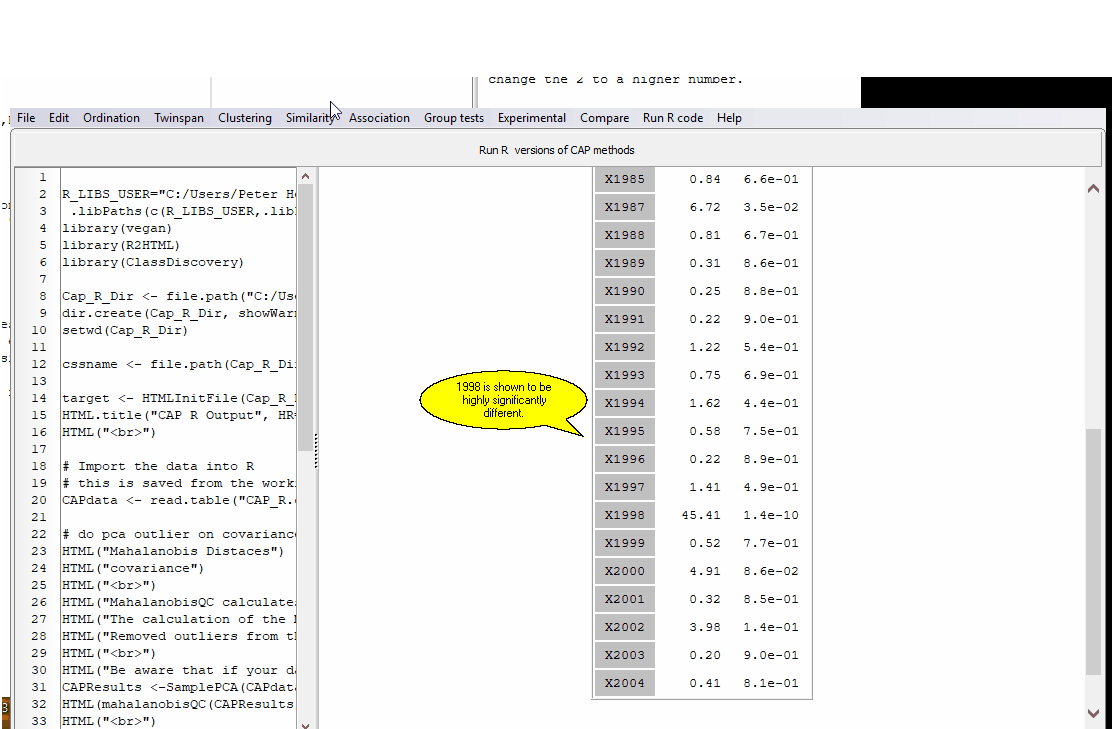Click the X2001 row header
1112x729 pixels.
tap(625, 599)
